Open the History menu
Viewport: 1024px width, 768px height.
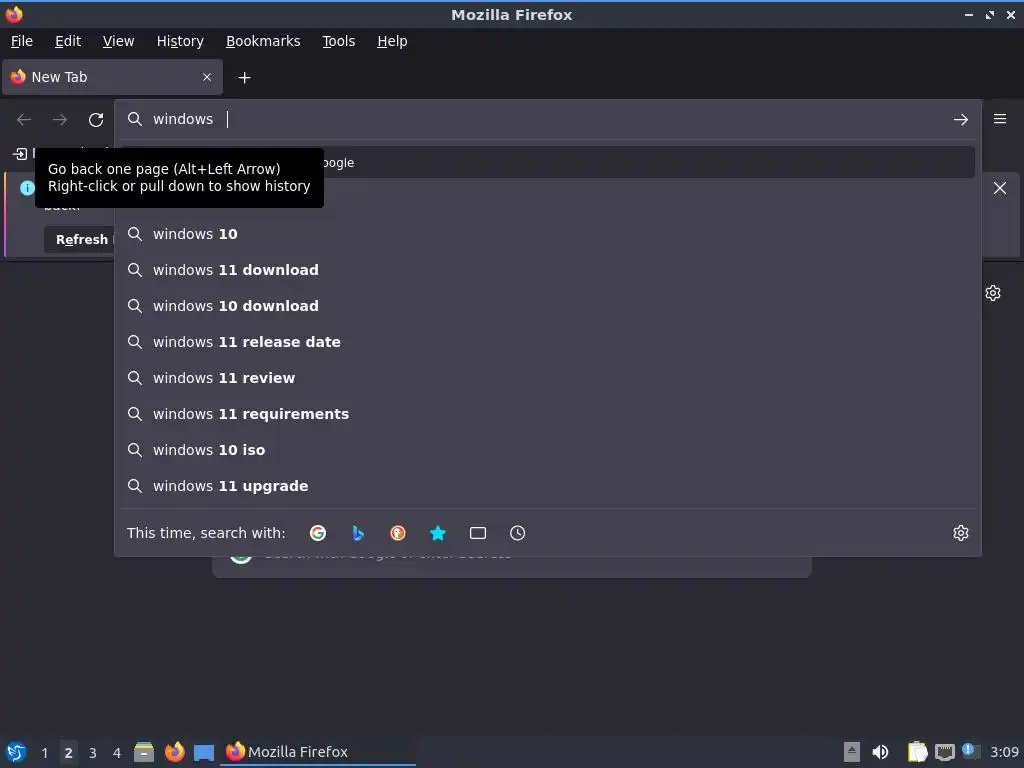click(x=180, y=41)
